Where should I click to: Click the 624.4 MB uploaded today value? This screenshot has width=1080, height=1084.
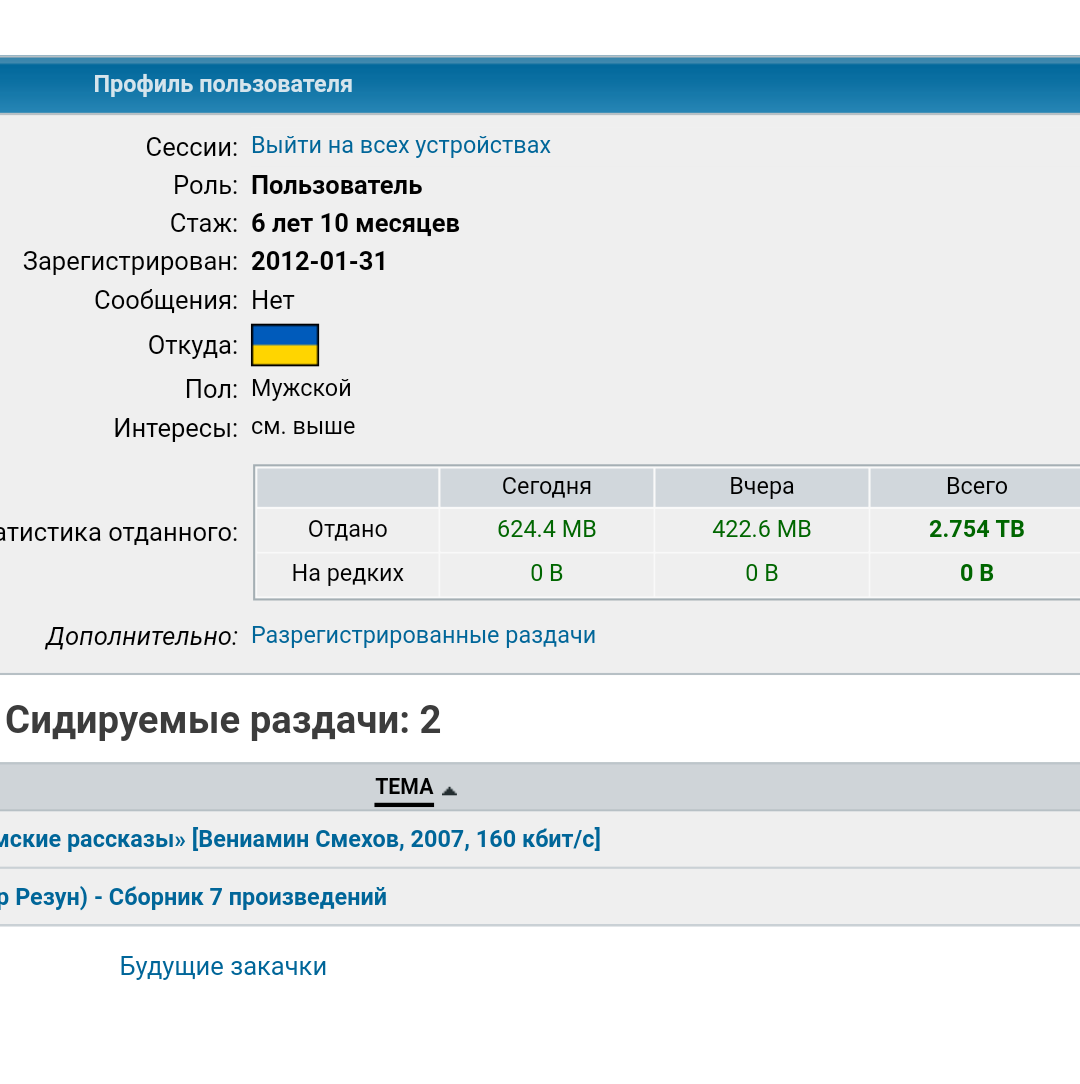coord(546,529)
